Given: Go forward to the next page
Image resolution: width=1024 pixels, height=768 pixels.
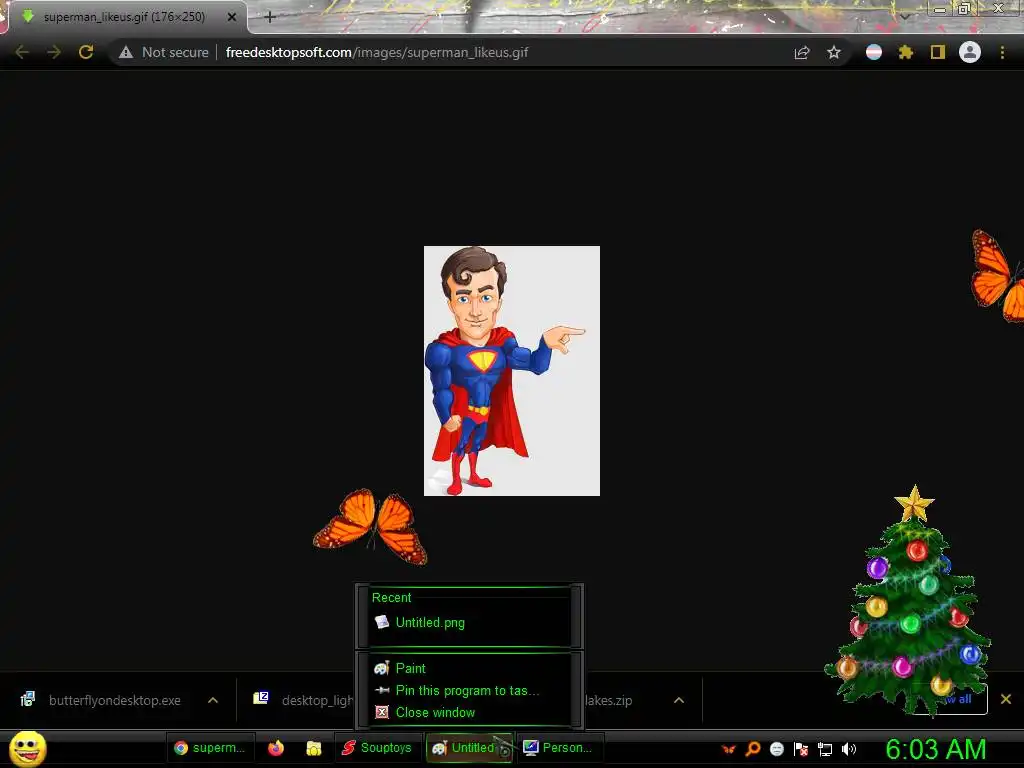Looking at the screenshot, I should point(54,52).
